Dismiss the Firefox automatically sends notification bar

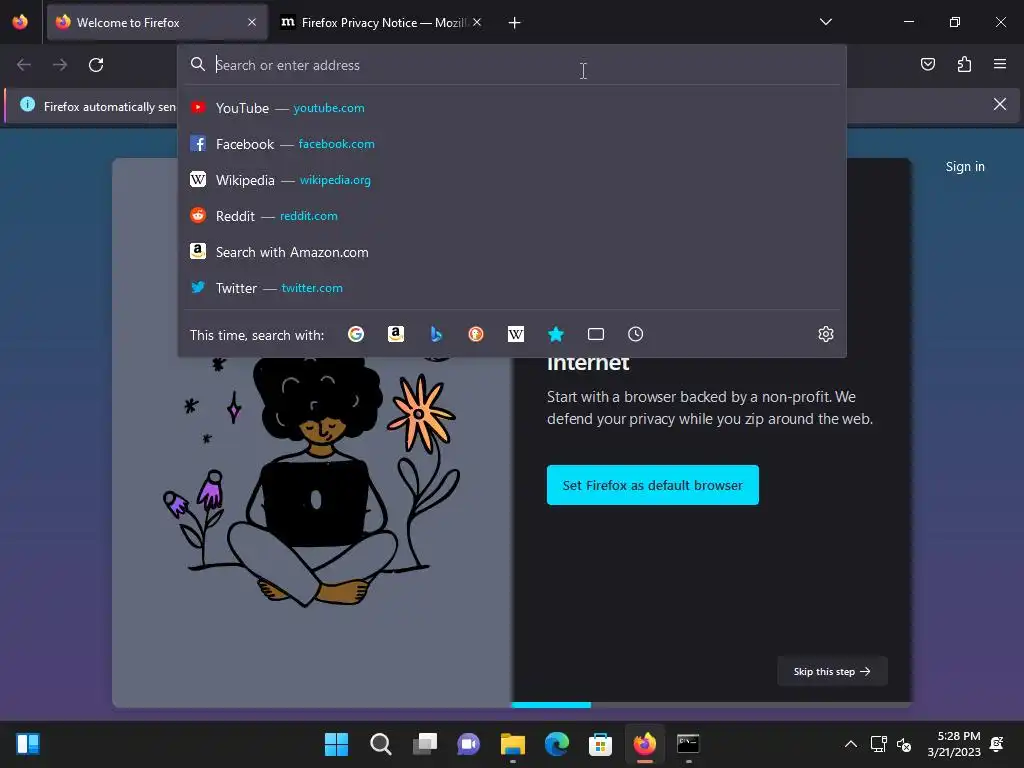1000,104
